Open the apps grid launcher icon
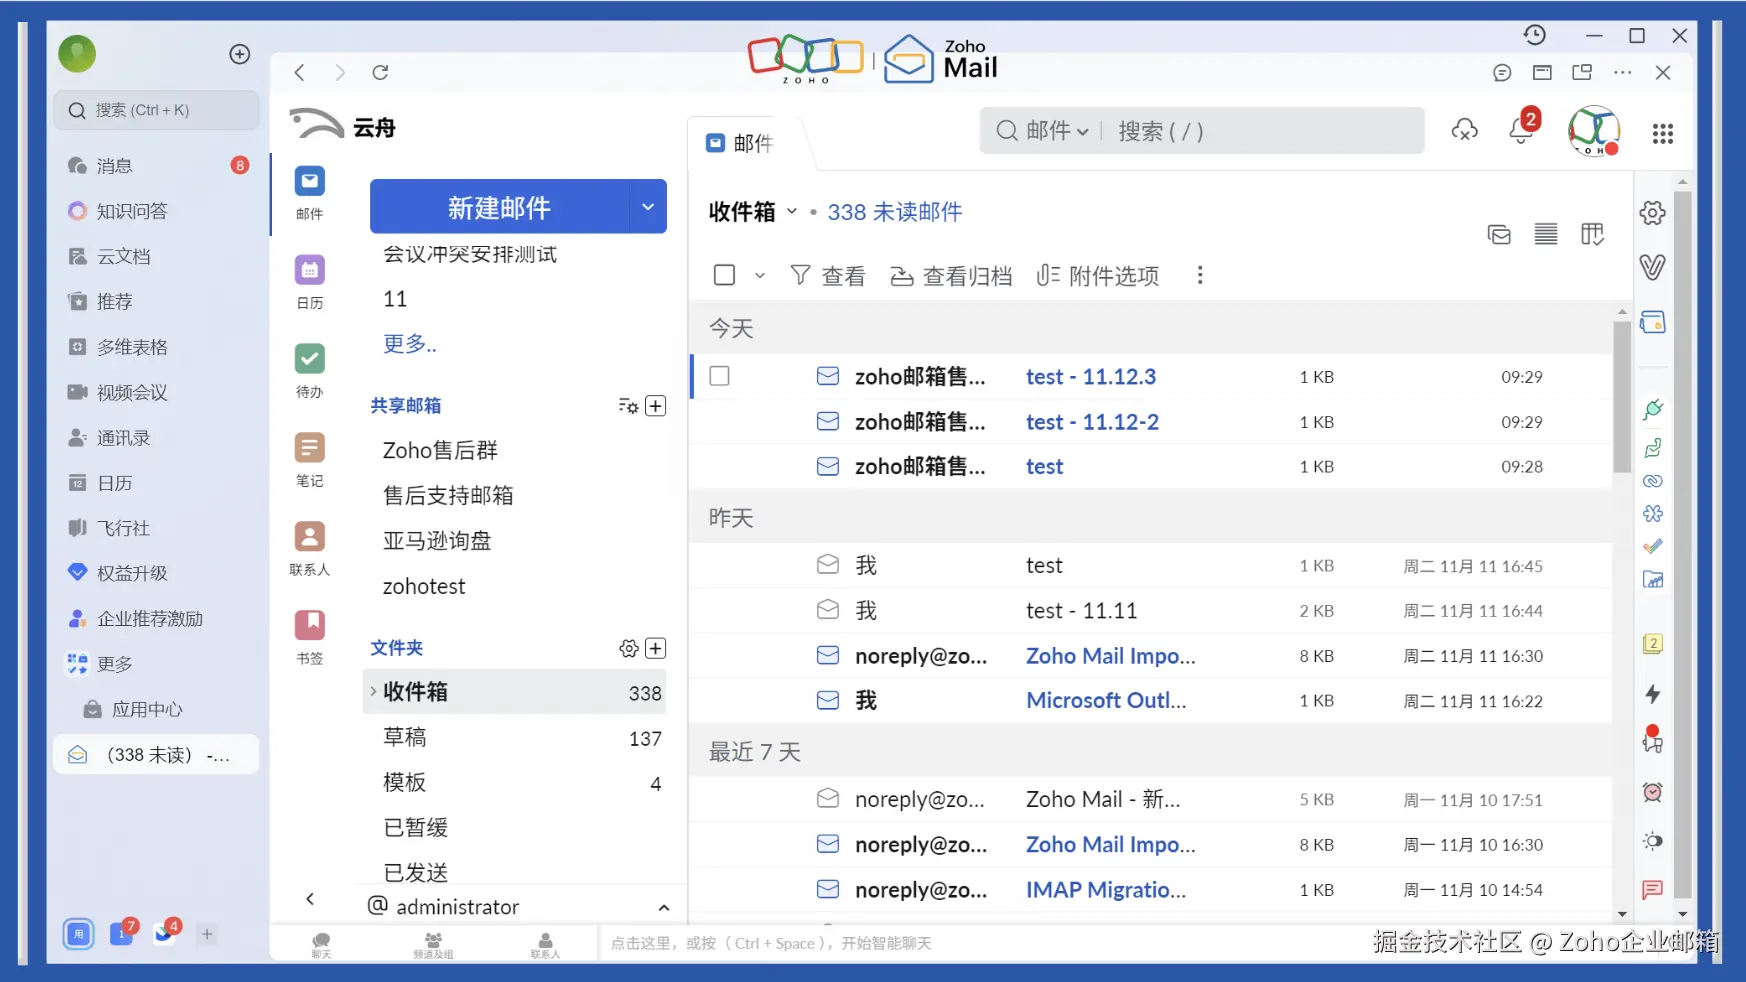Screen dimensions: 1746x982 pyautogui.click(x=1662, y=134)
